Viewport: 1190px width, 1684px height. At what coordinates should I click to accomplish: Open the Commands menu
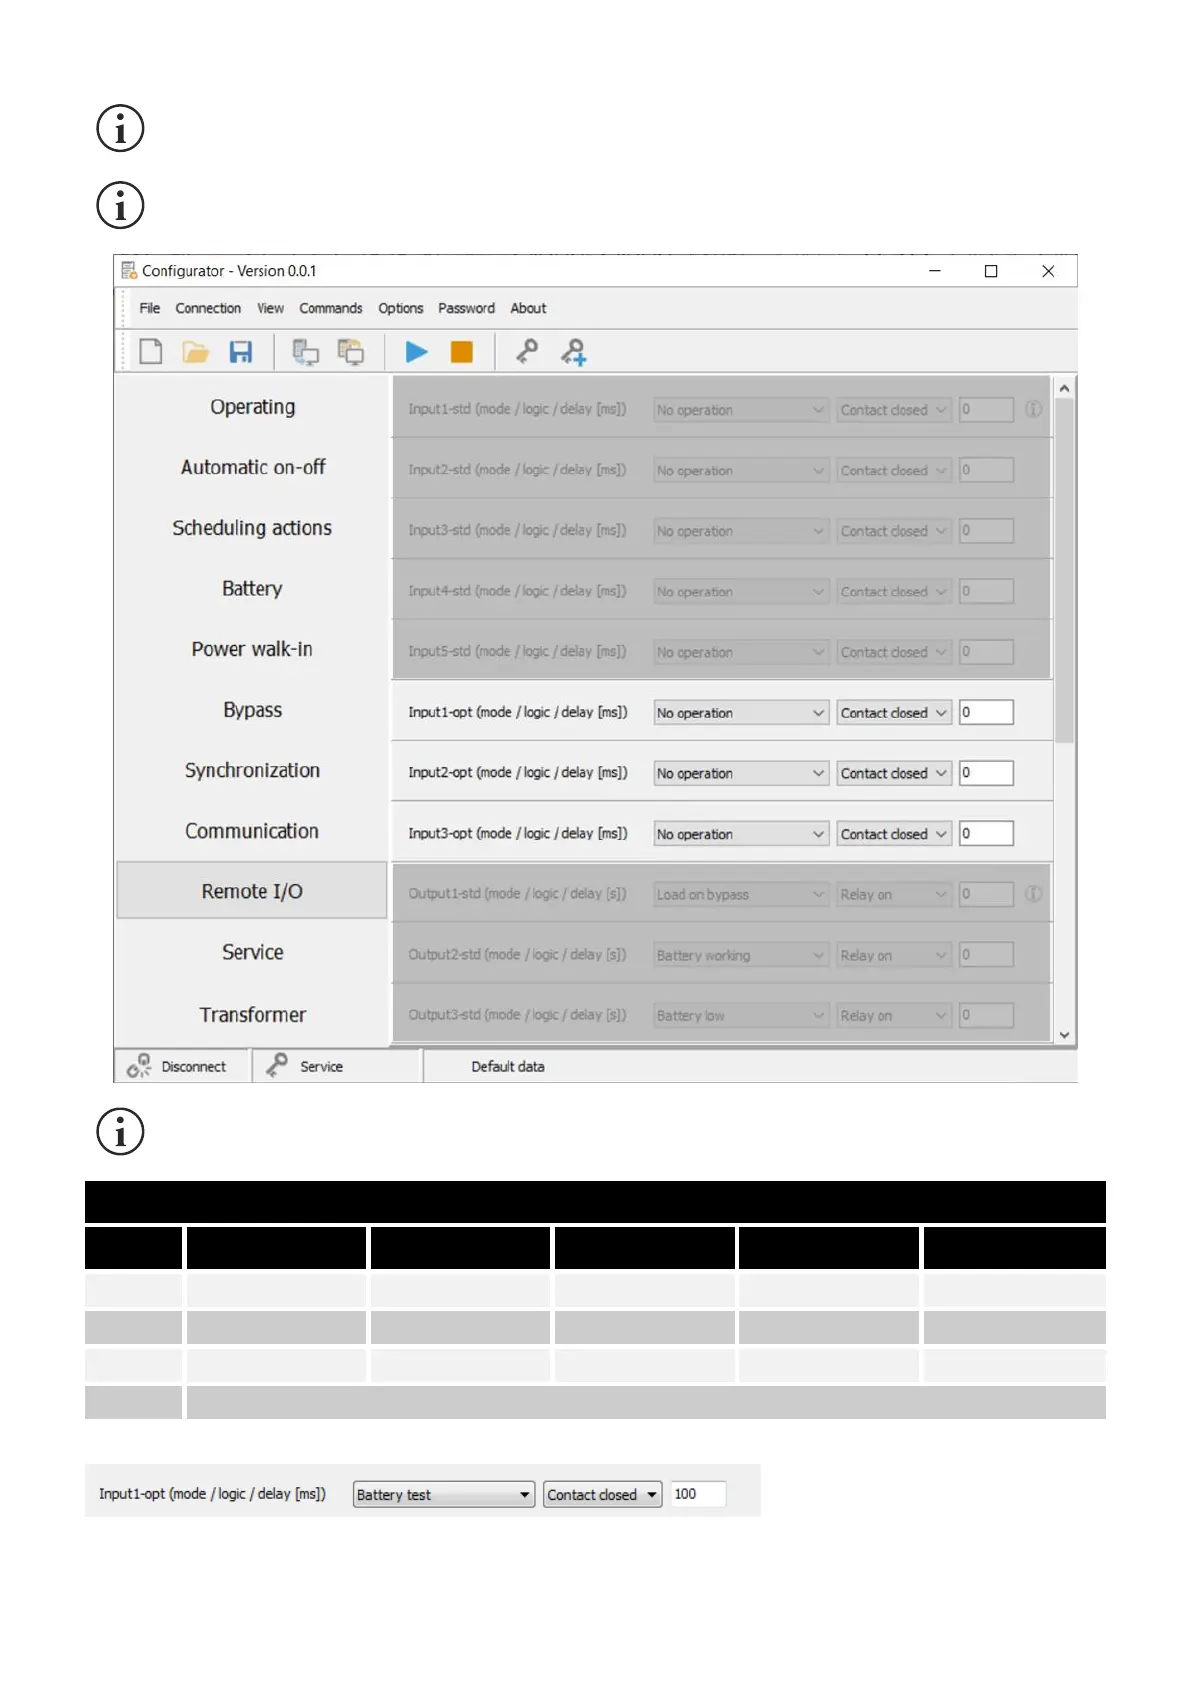pos(331,308)
